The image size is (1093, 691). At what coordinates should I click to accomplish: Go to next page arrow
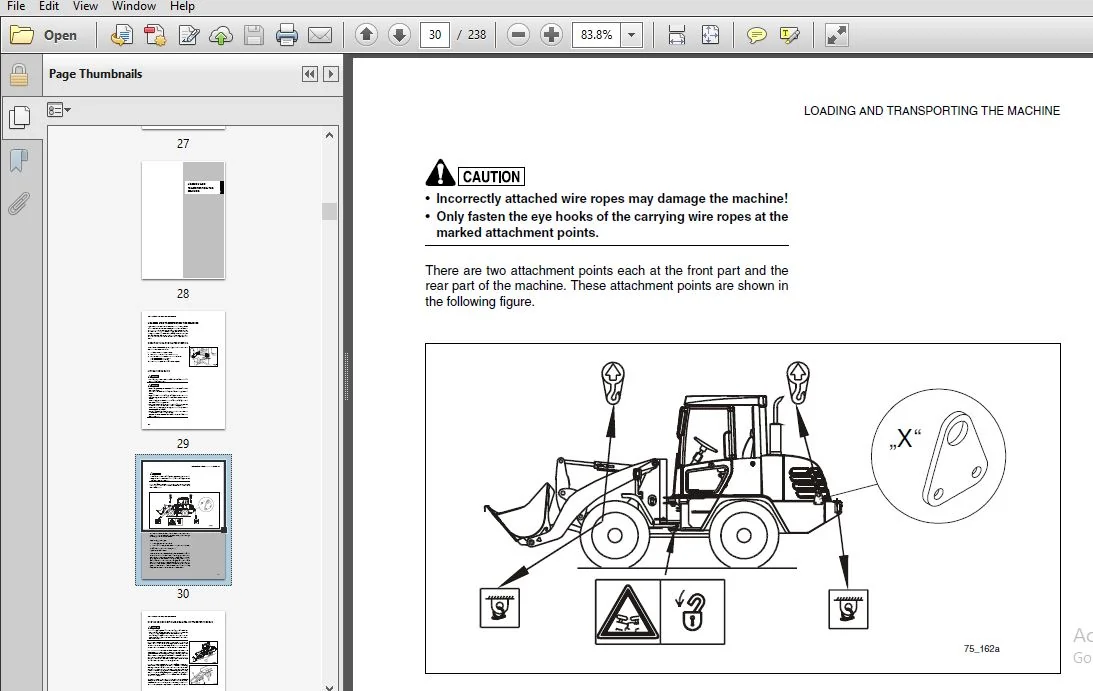click(x=399, y=34)
